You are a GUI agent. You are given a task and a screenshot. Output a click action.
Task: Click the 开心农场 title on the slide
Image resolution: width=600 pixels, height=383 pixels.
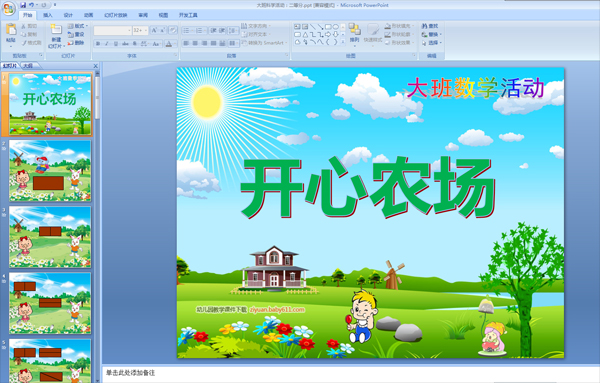pyautogui.click(x=368, y=187)
